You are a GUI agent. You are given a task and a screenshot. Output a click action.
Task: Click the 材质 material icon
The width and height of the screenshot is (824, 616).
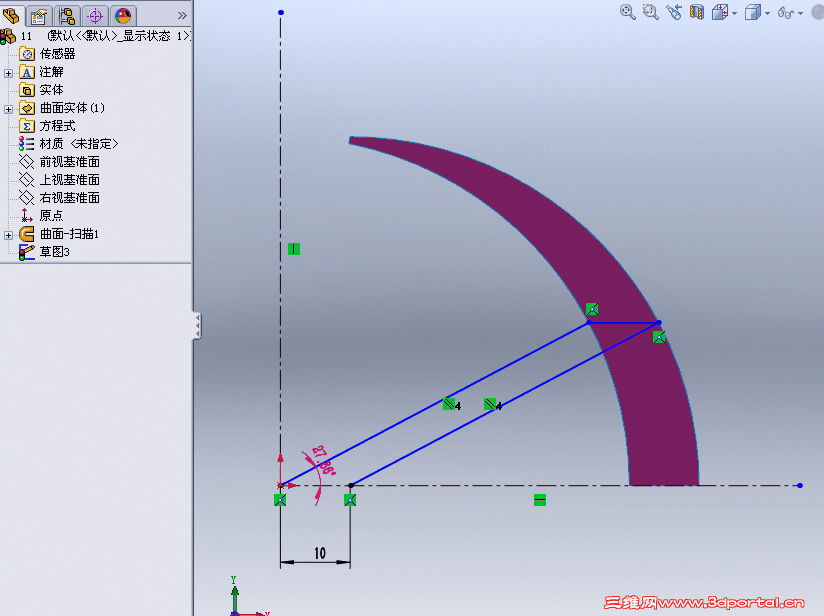pyautogui.click(x=26, y=143)
